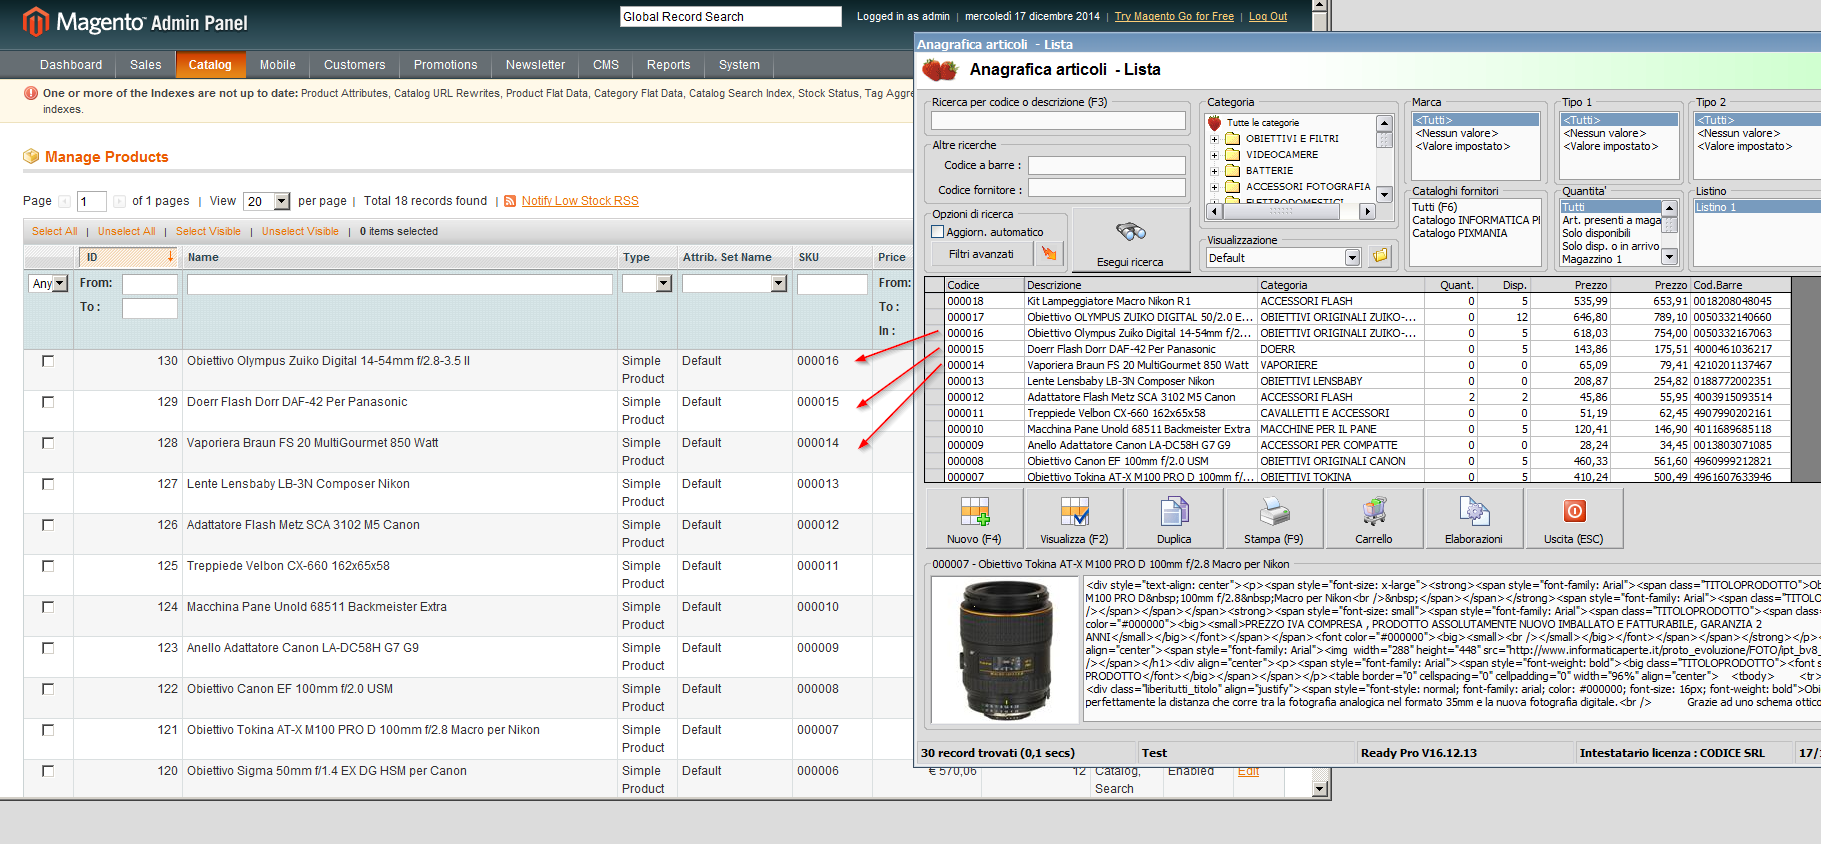The height and width of the screenshot is (844, 1821).
Task: Click the BATTERIE folder icon
Action: pos(1233,171)
